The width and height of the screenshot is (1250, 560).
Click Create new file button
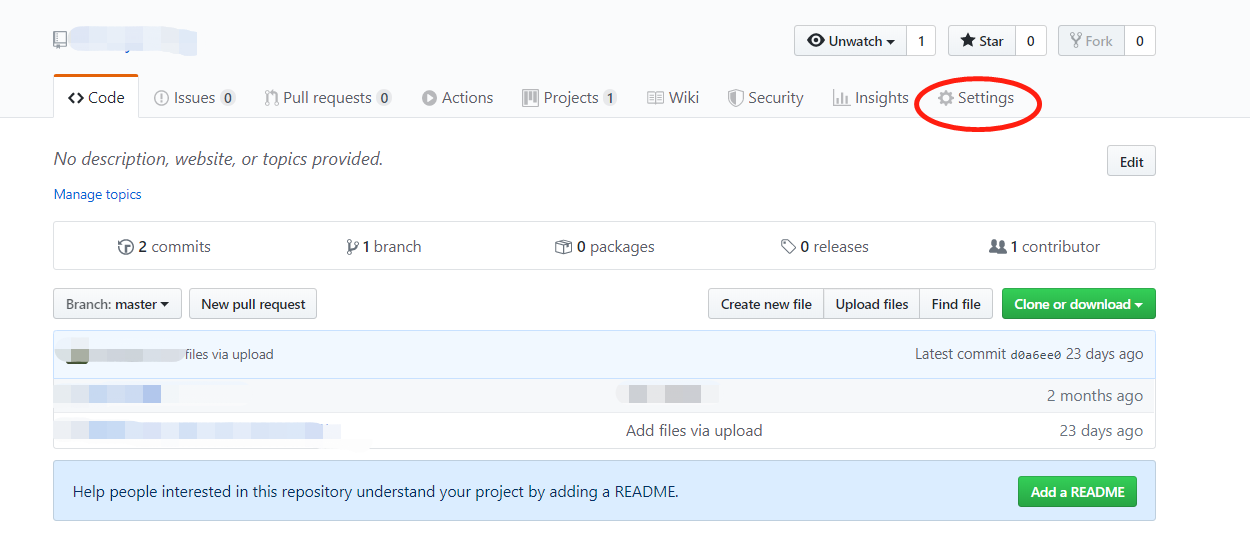point(766,304)
